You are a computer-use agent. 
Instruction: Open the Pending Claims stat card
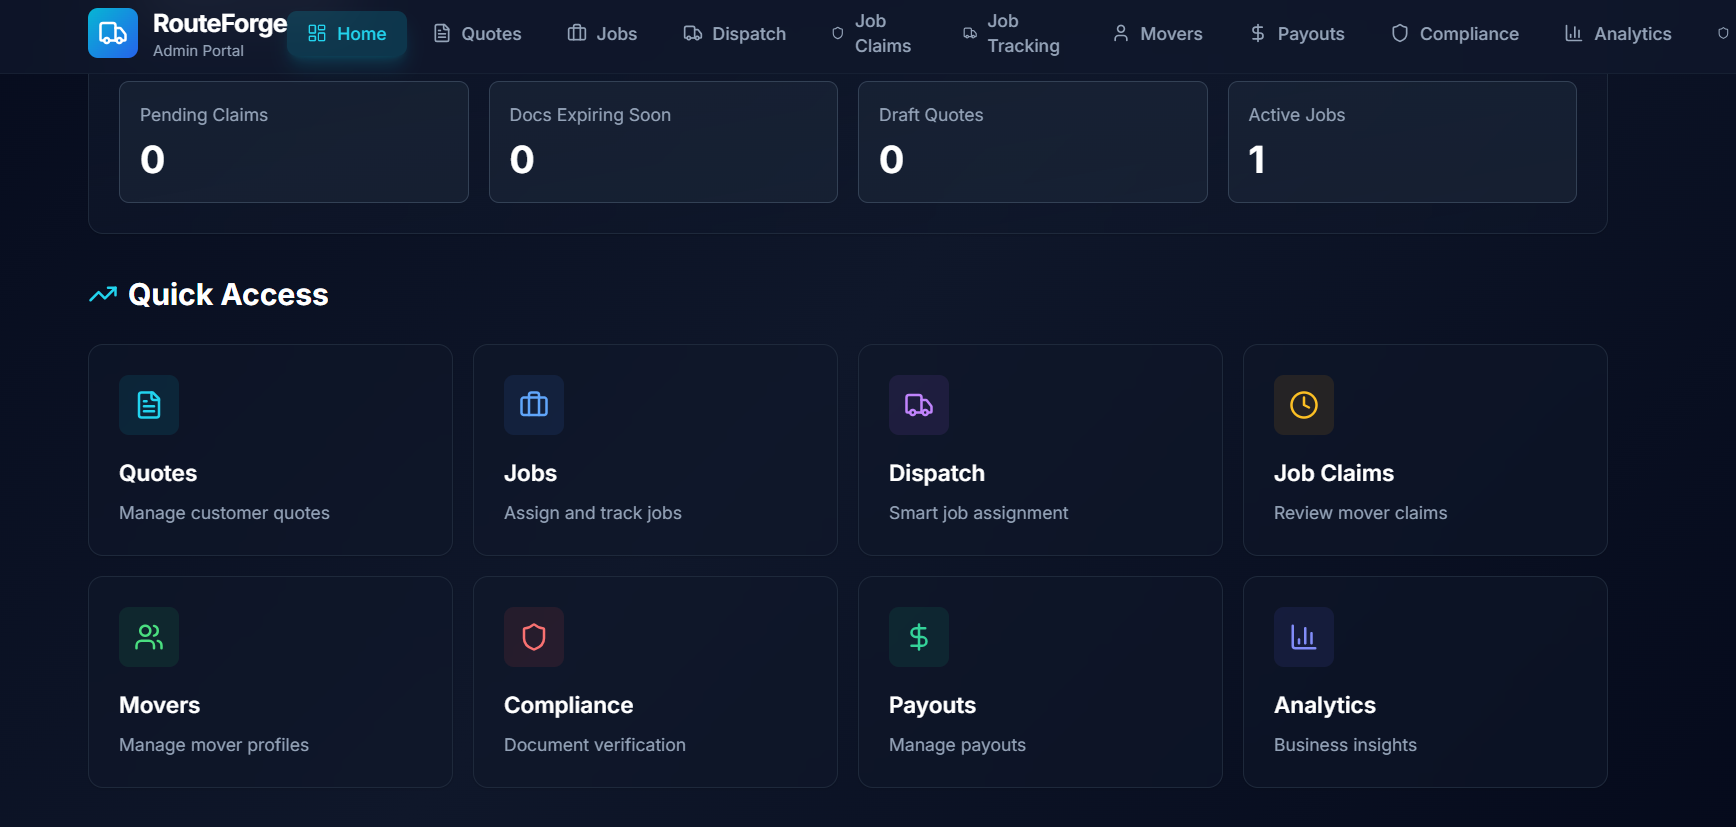point(293,142)
